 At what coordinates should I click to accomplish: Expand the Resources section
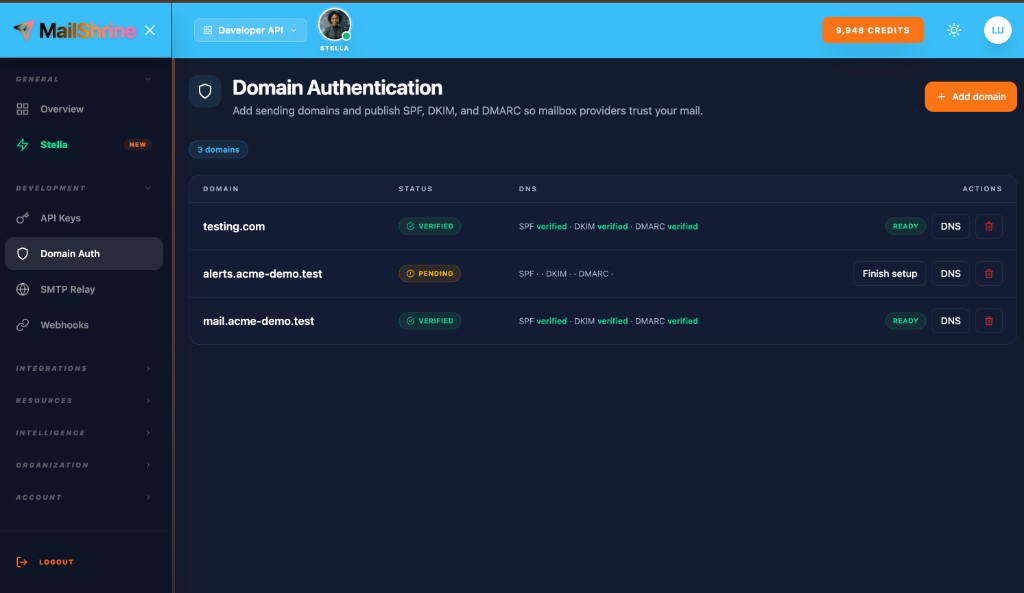(84, 400)
